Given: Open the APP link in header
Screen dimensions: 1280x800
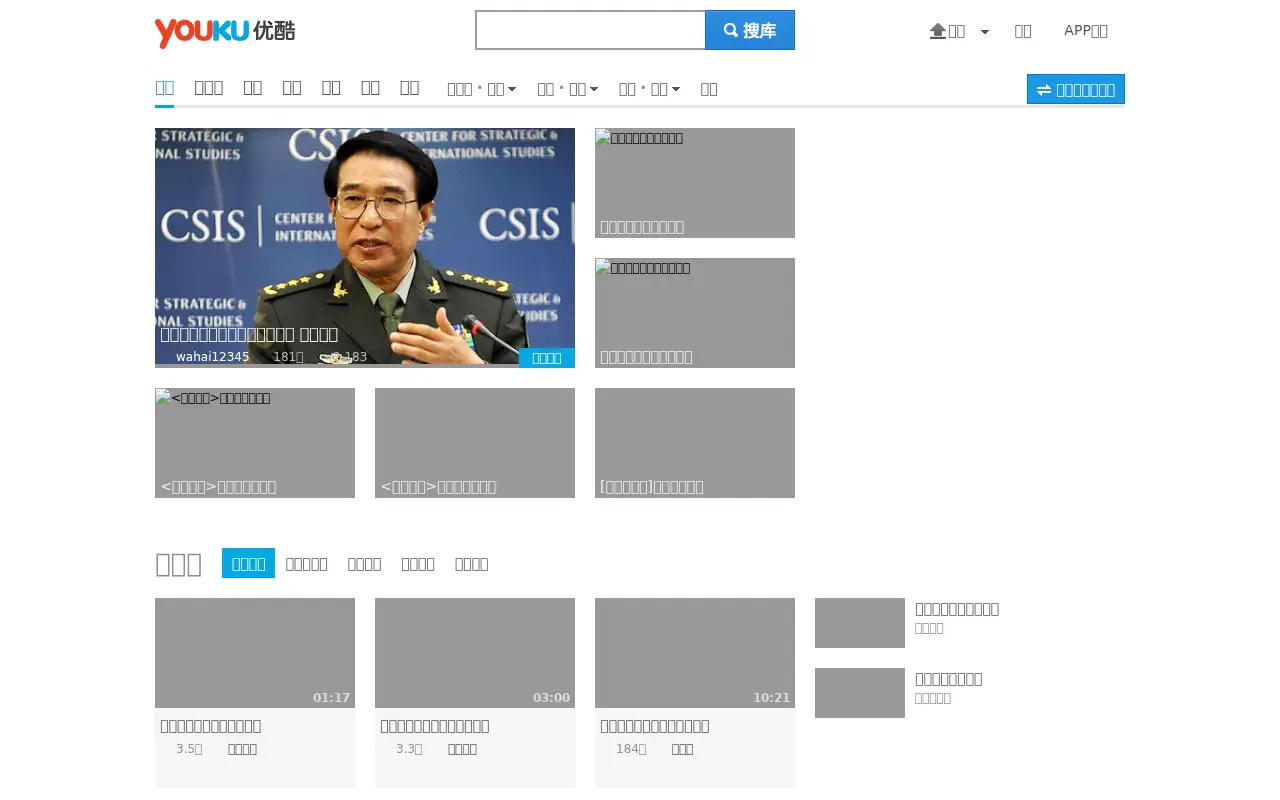Looking at the screenshot, I should click(x=1086, y=30).
